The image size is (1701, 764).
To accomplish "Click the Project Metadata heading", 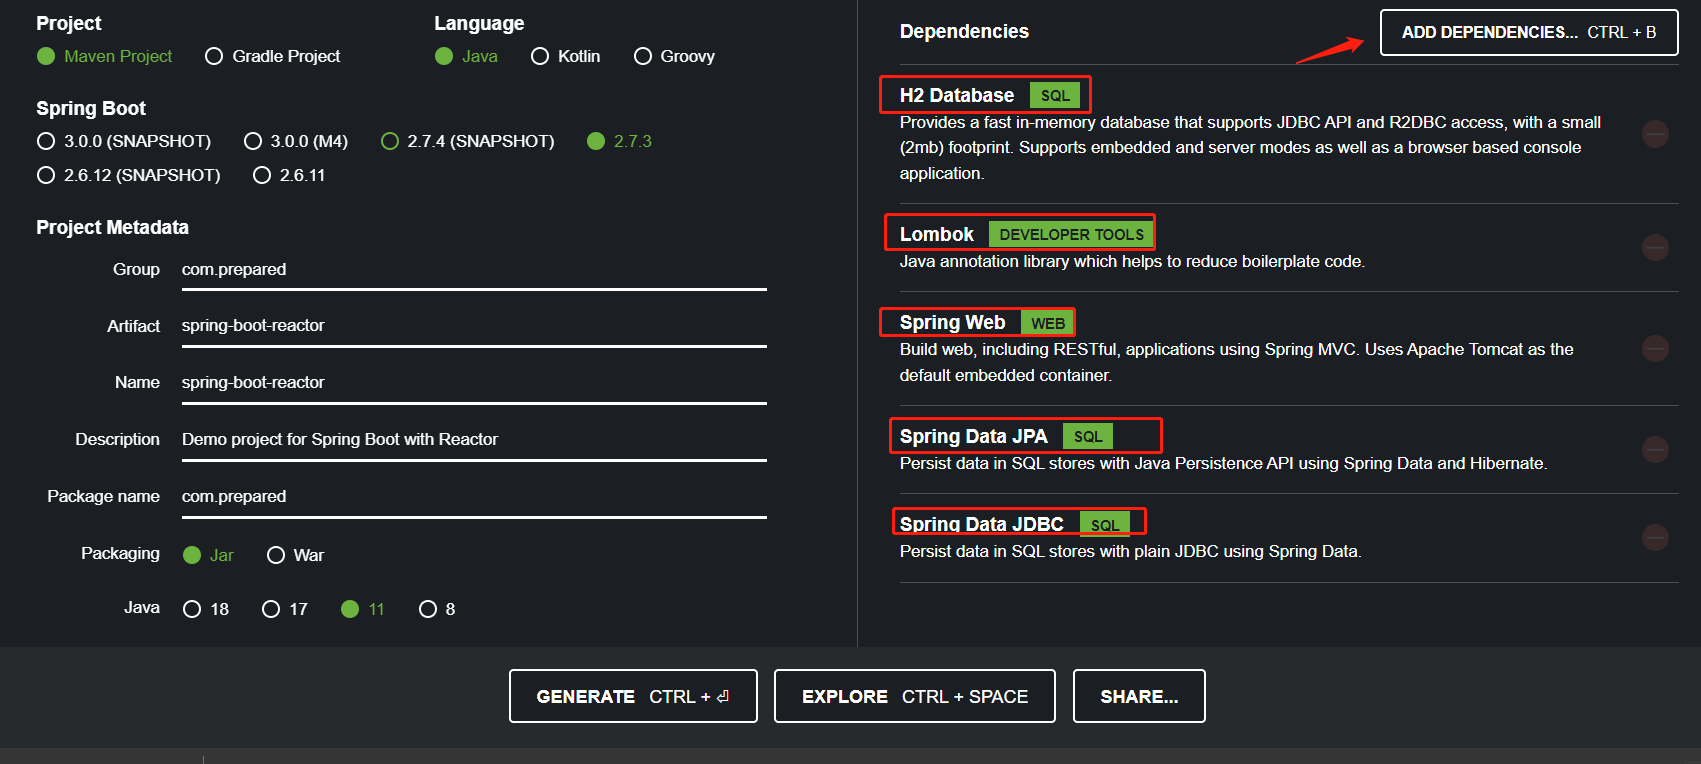I will (x=112, y=227).
